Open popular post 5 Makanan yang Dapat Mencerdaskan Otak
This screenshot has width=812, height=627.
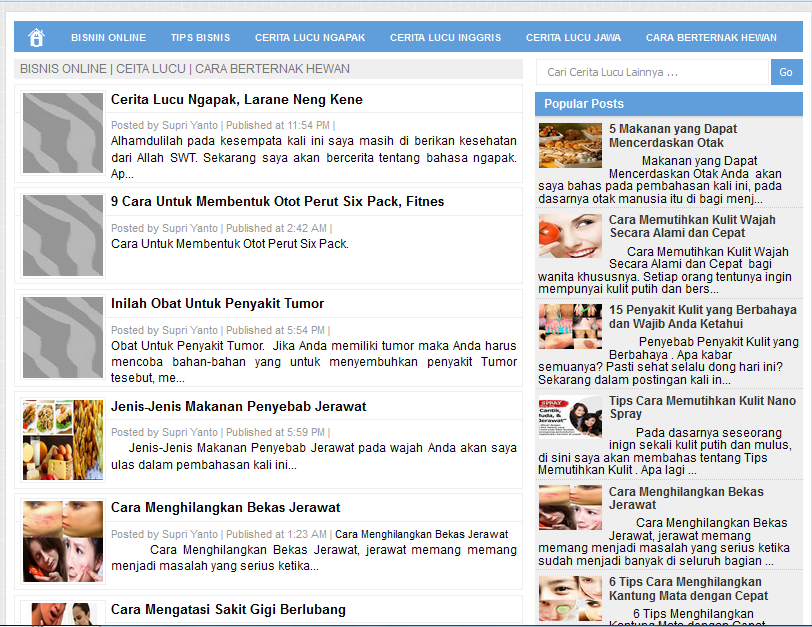click(x=673, y=136)
